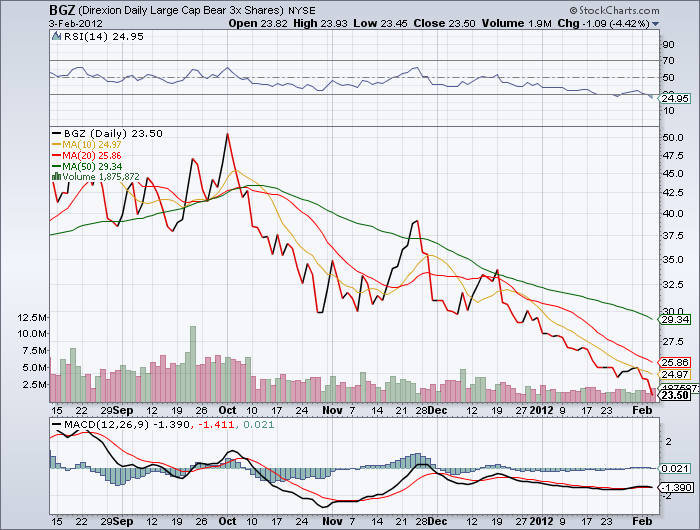Click the date 3-Feb-2012
Image resolution: width=700 pixels, height=530 pixels.
pyautogui.click(x=75, y=24)
